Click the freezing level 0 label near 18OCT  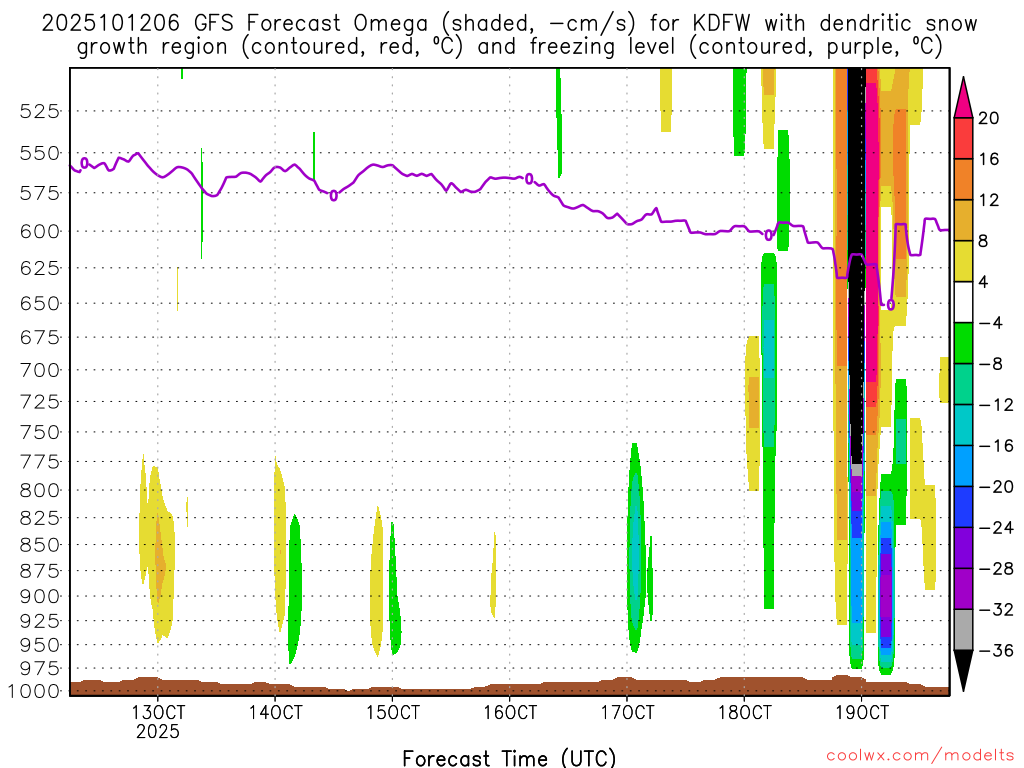(x=768, y=236)
